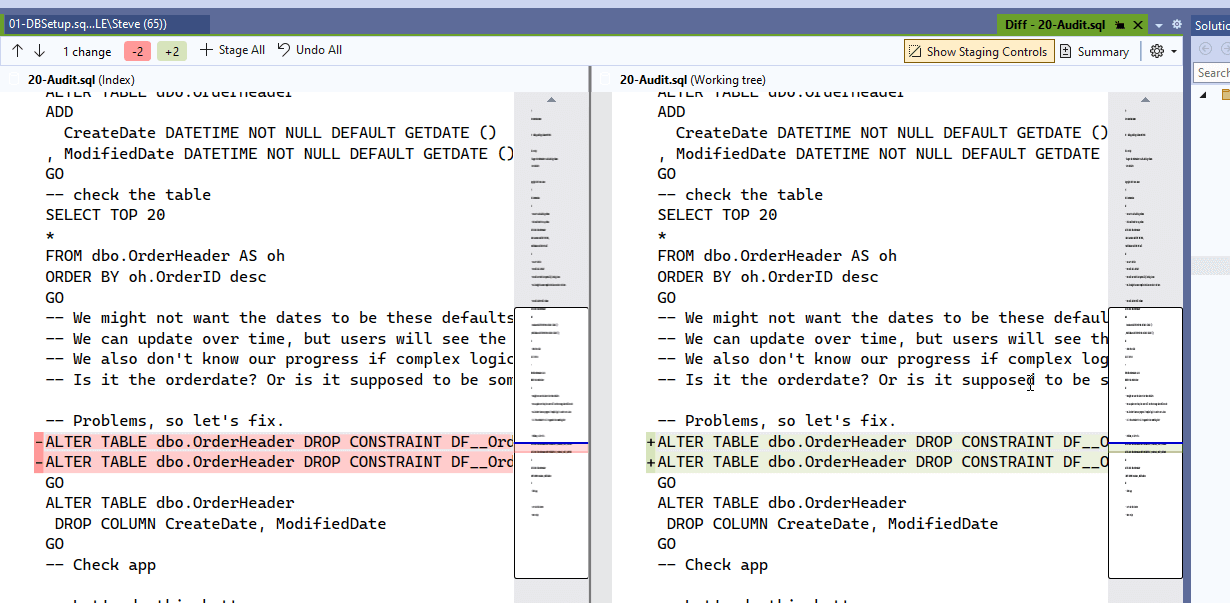The width and height of the screenshot is (1230, 603).
Task: Open the tab well settings gear
Action: [1177, 24]
